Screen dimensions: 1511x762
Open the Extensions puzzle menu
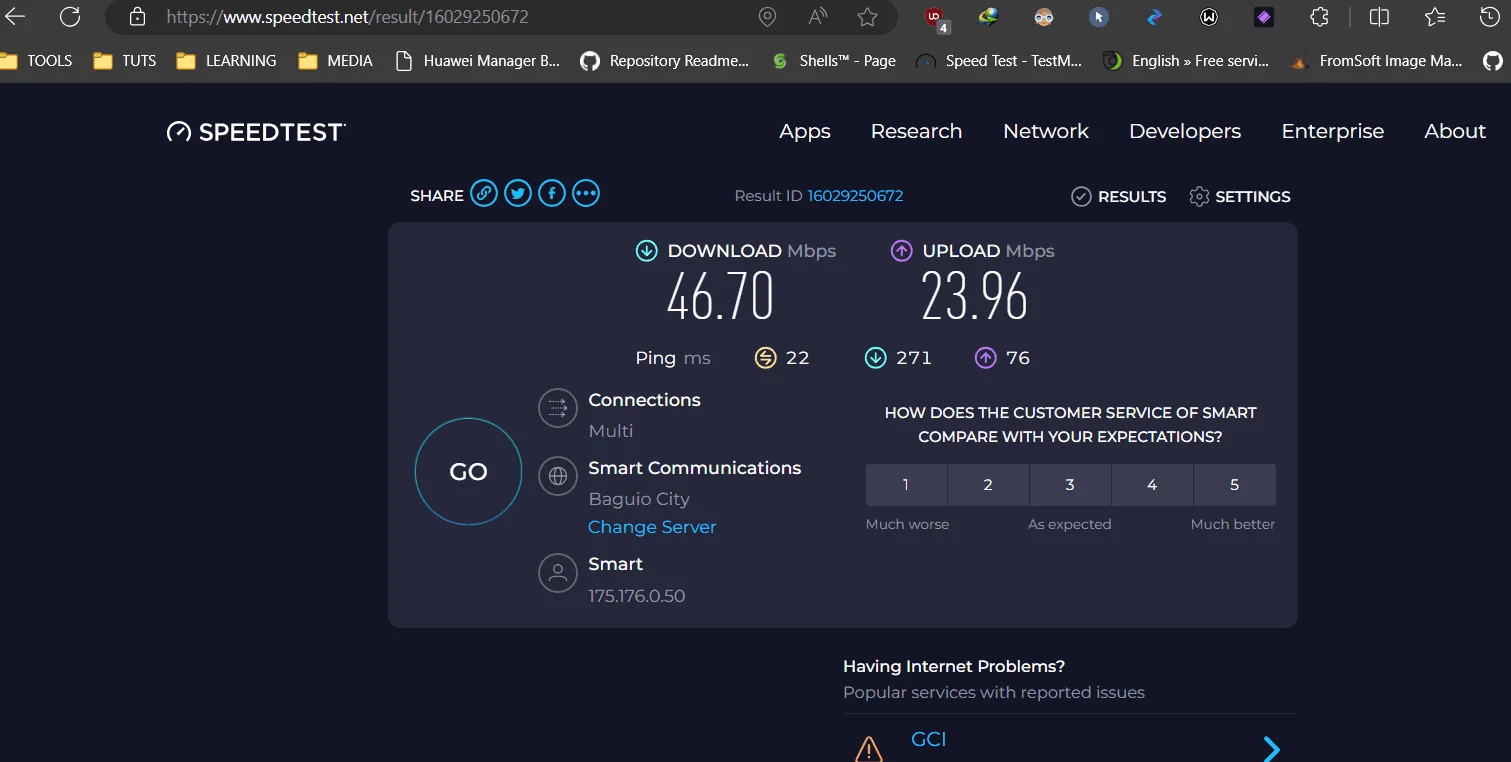[x=1319, y=17]
